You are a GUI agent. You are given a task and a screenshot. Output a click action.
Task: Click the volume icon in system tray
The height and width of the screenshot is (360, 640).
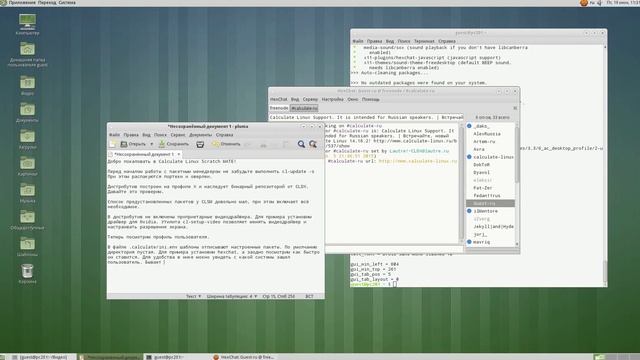pos(599,3)
